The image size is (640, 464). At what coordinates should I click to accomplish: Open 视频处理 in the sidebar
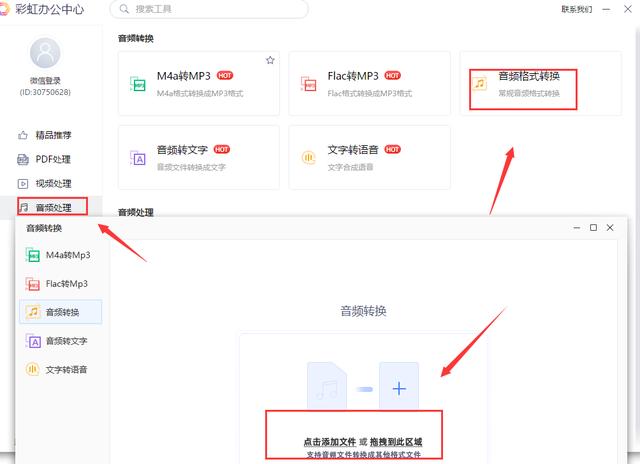pos(53,184)
